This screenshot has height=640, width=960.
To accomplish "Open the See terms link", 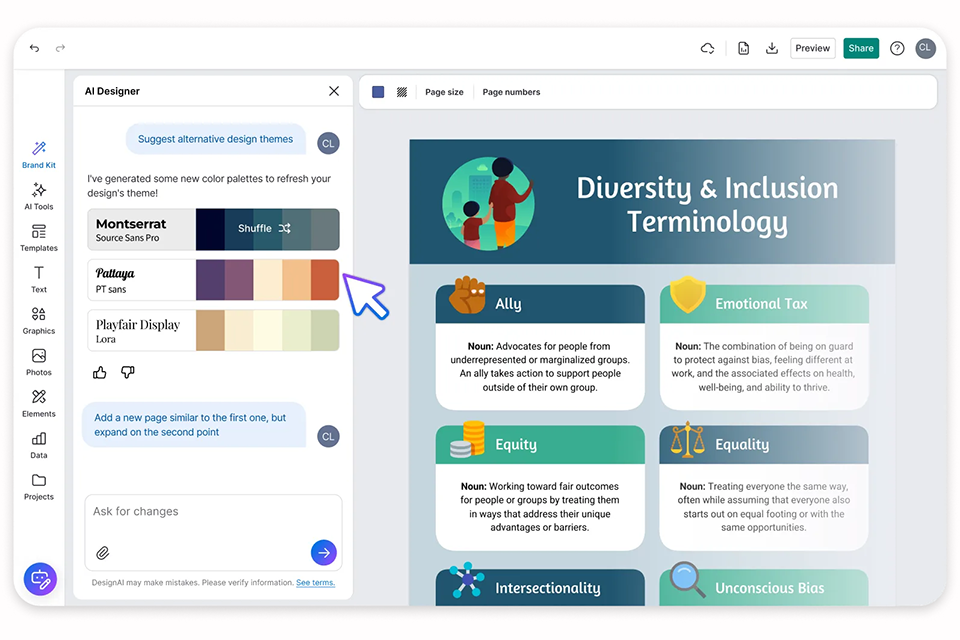I will pyautogui.click(x=315, y=582).
